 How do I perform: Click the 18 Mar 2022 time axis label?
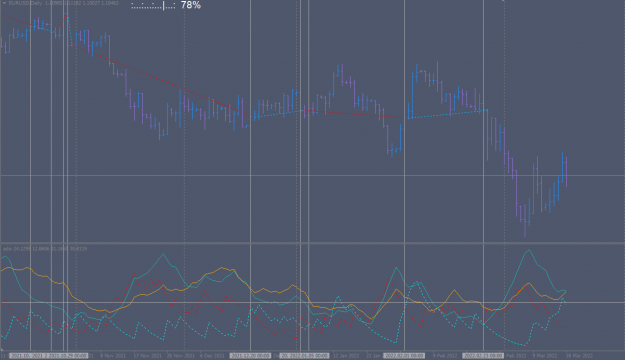[x=579, y=356]
